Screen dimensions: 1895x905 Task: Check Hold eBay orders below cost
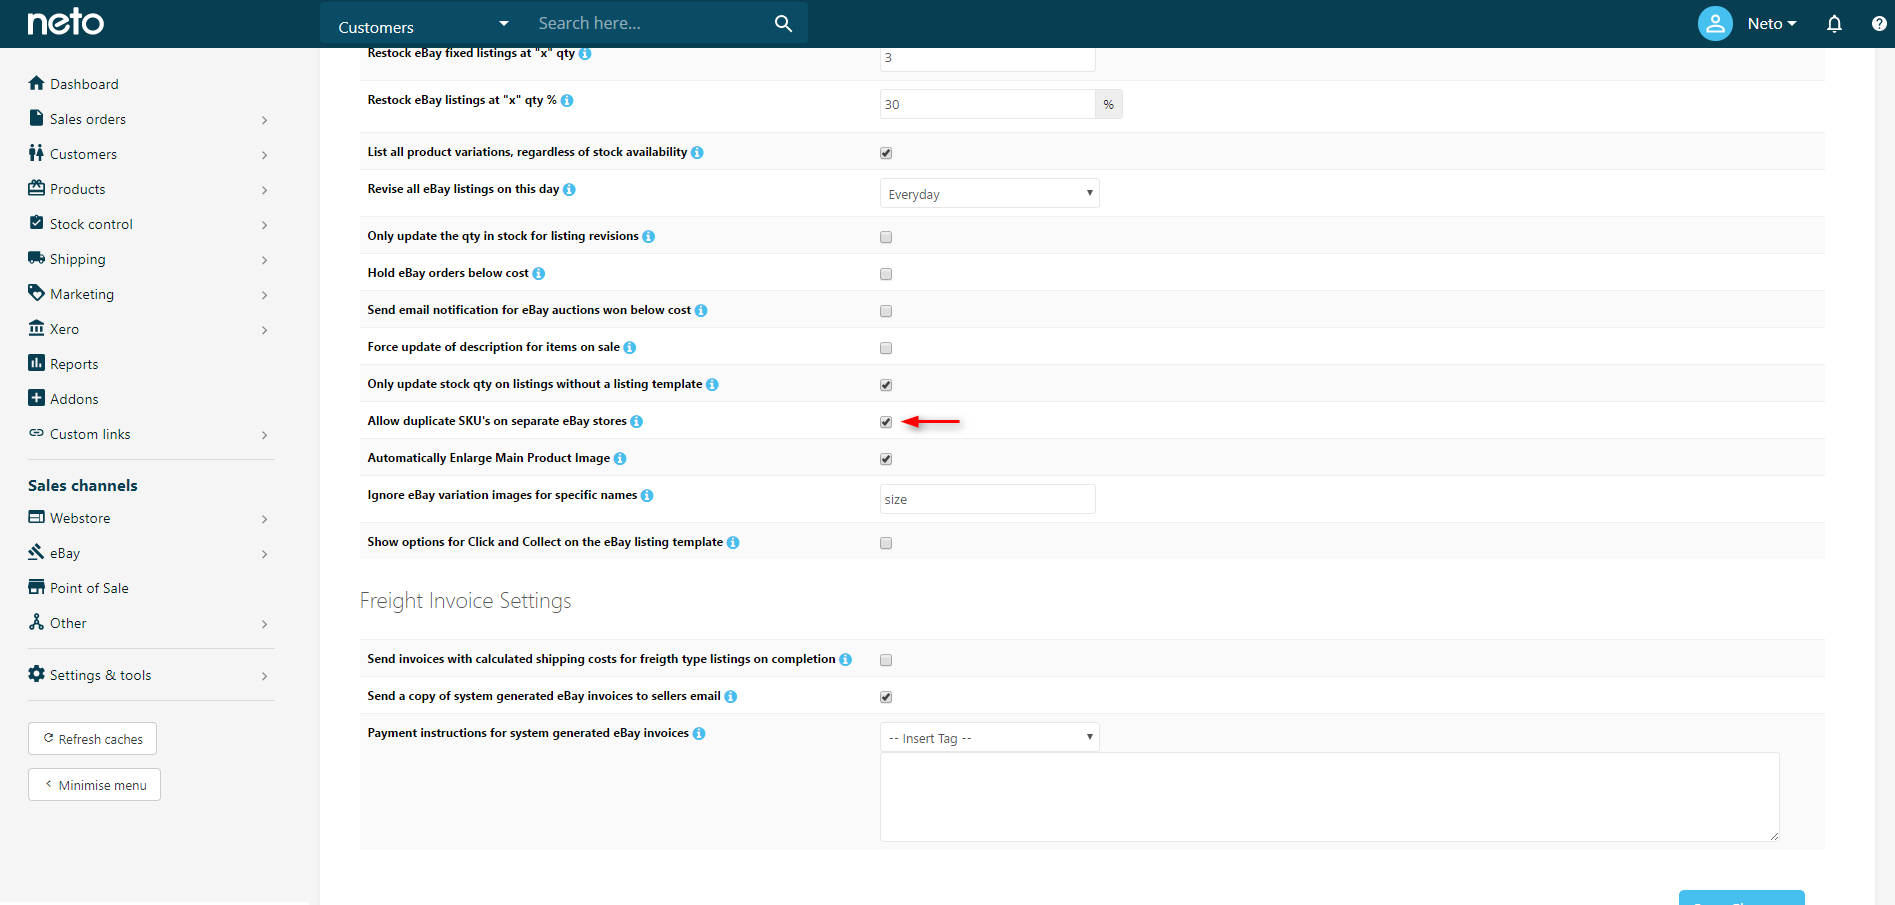(x=886, y=274)
